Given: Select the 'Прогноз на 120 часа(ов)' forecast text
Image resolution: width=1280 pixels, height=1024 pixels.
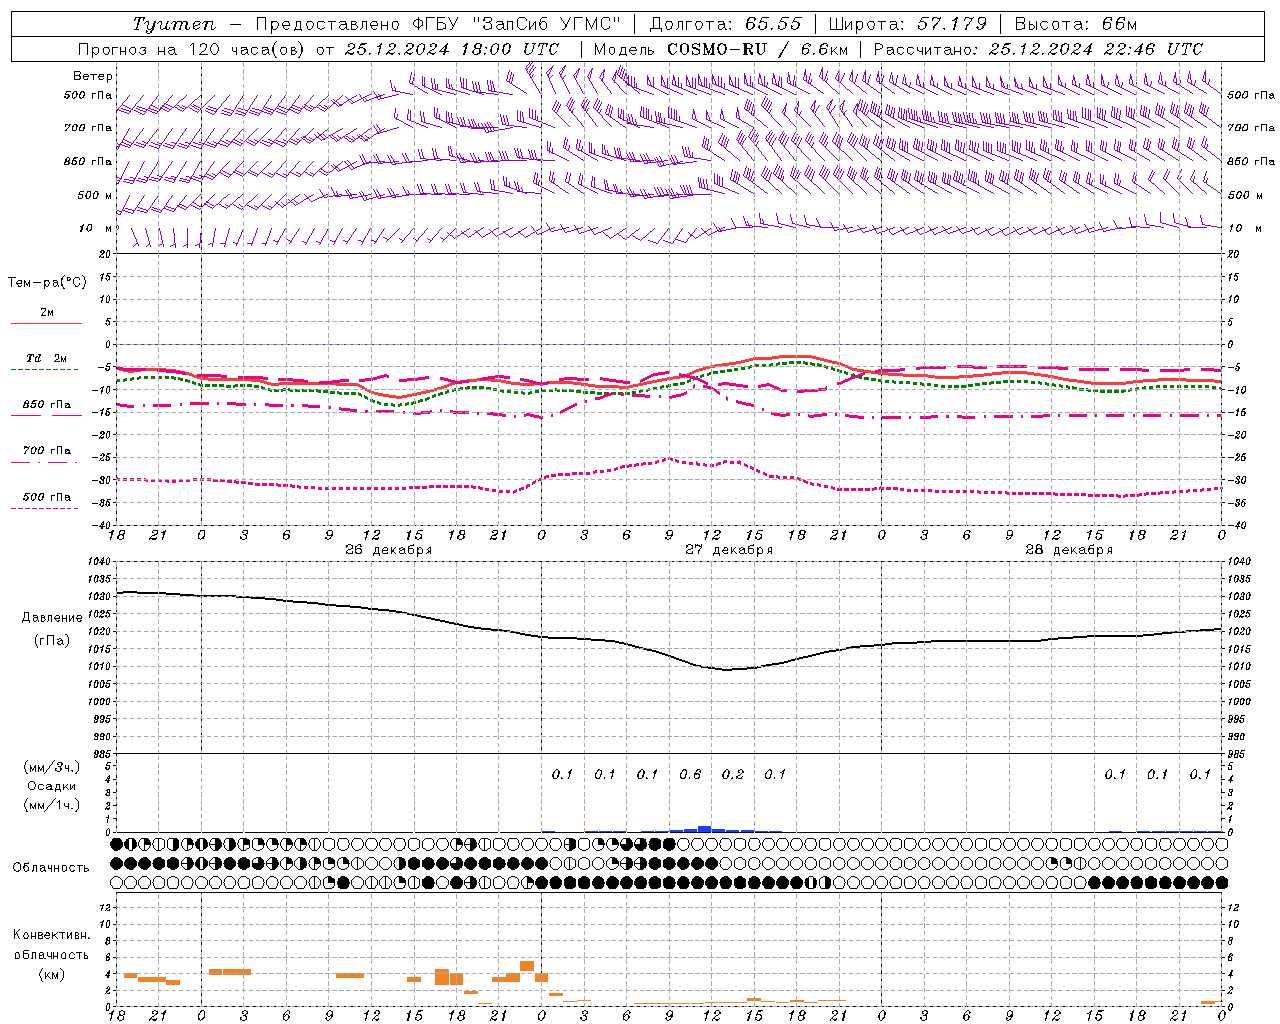Looking at the screenshot, I should point(192,49).
